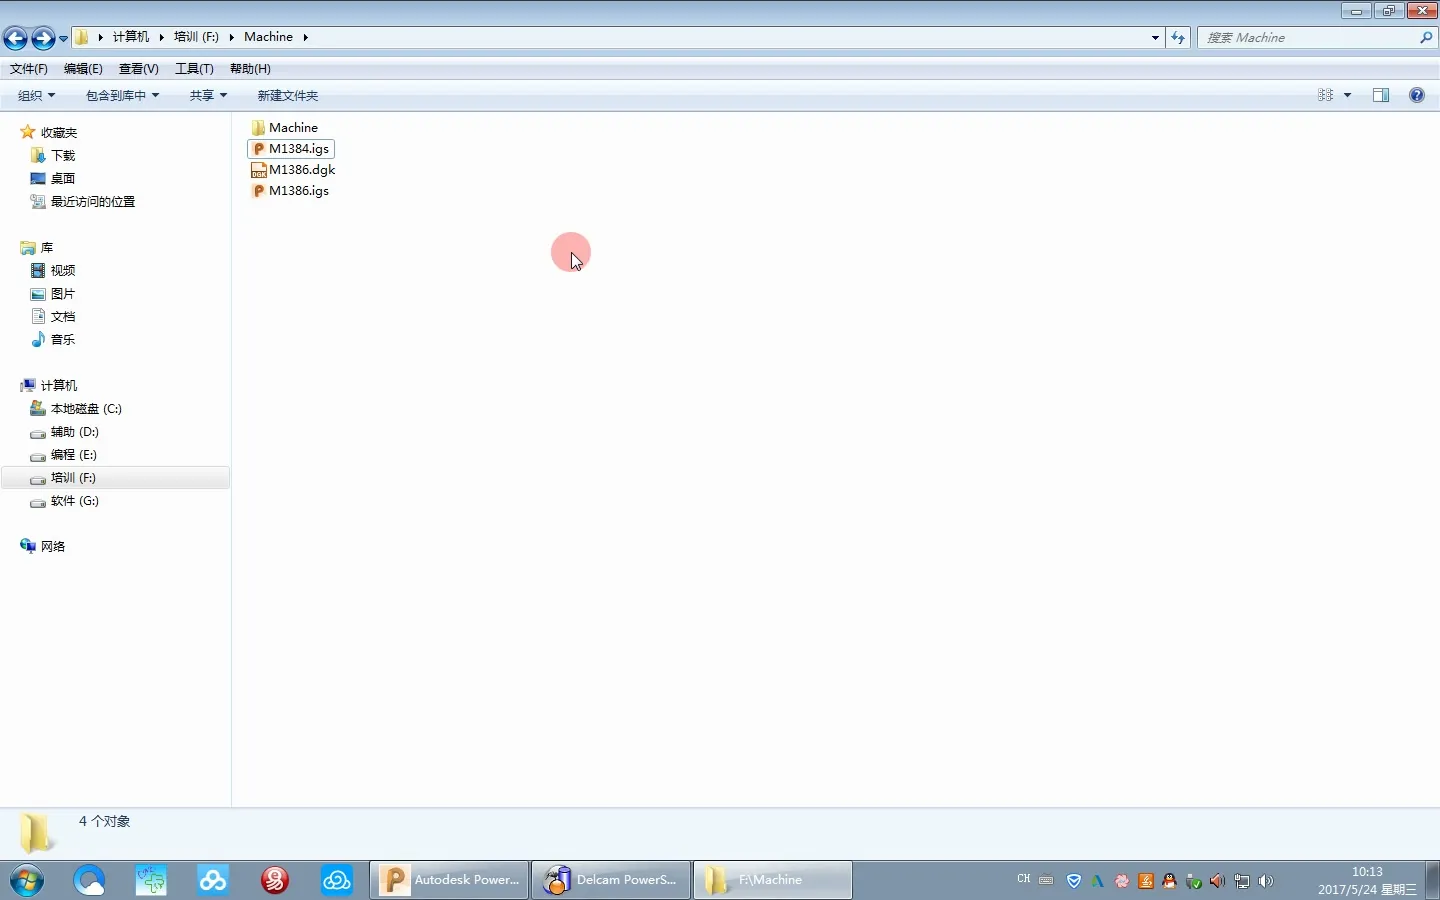This screenshot has height=900, width=1440.
Task: Switch to Autodesk Power... taskbar button
Action: [x=449, y=880]
